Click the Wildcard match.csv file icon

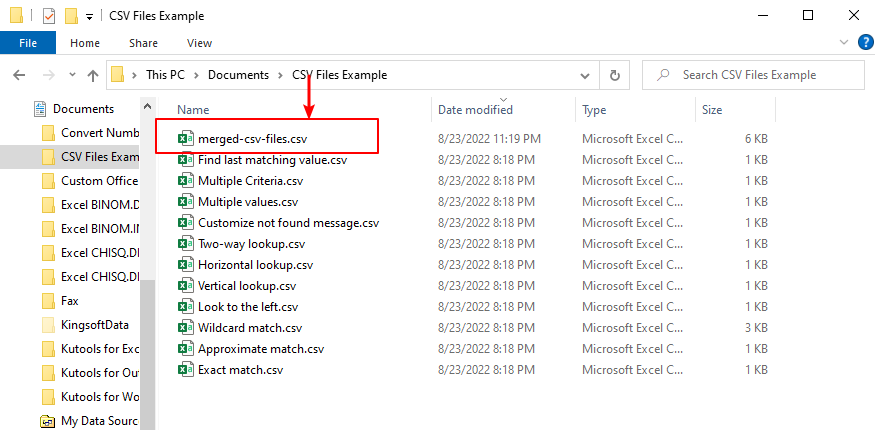tap(185, 327)
